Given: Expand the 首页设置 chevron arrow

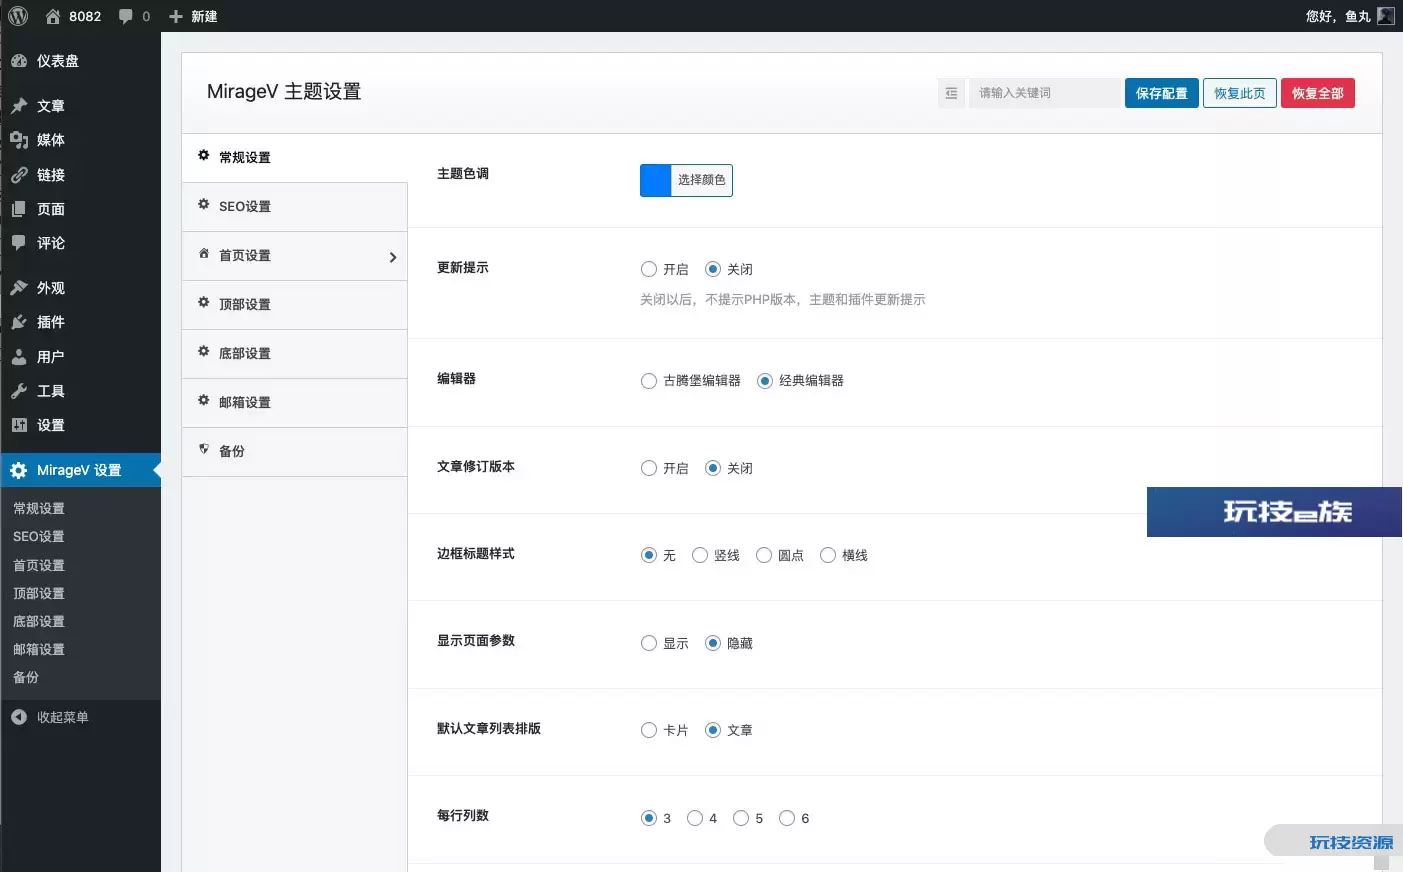Looking at the screenshot, I should pos(392,257).
